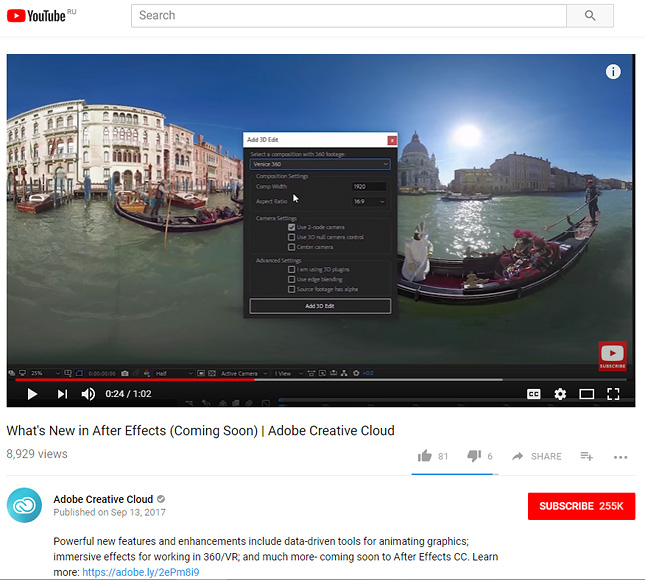Click the timecode 0:00:00:00 display

pos(102,374)
